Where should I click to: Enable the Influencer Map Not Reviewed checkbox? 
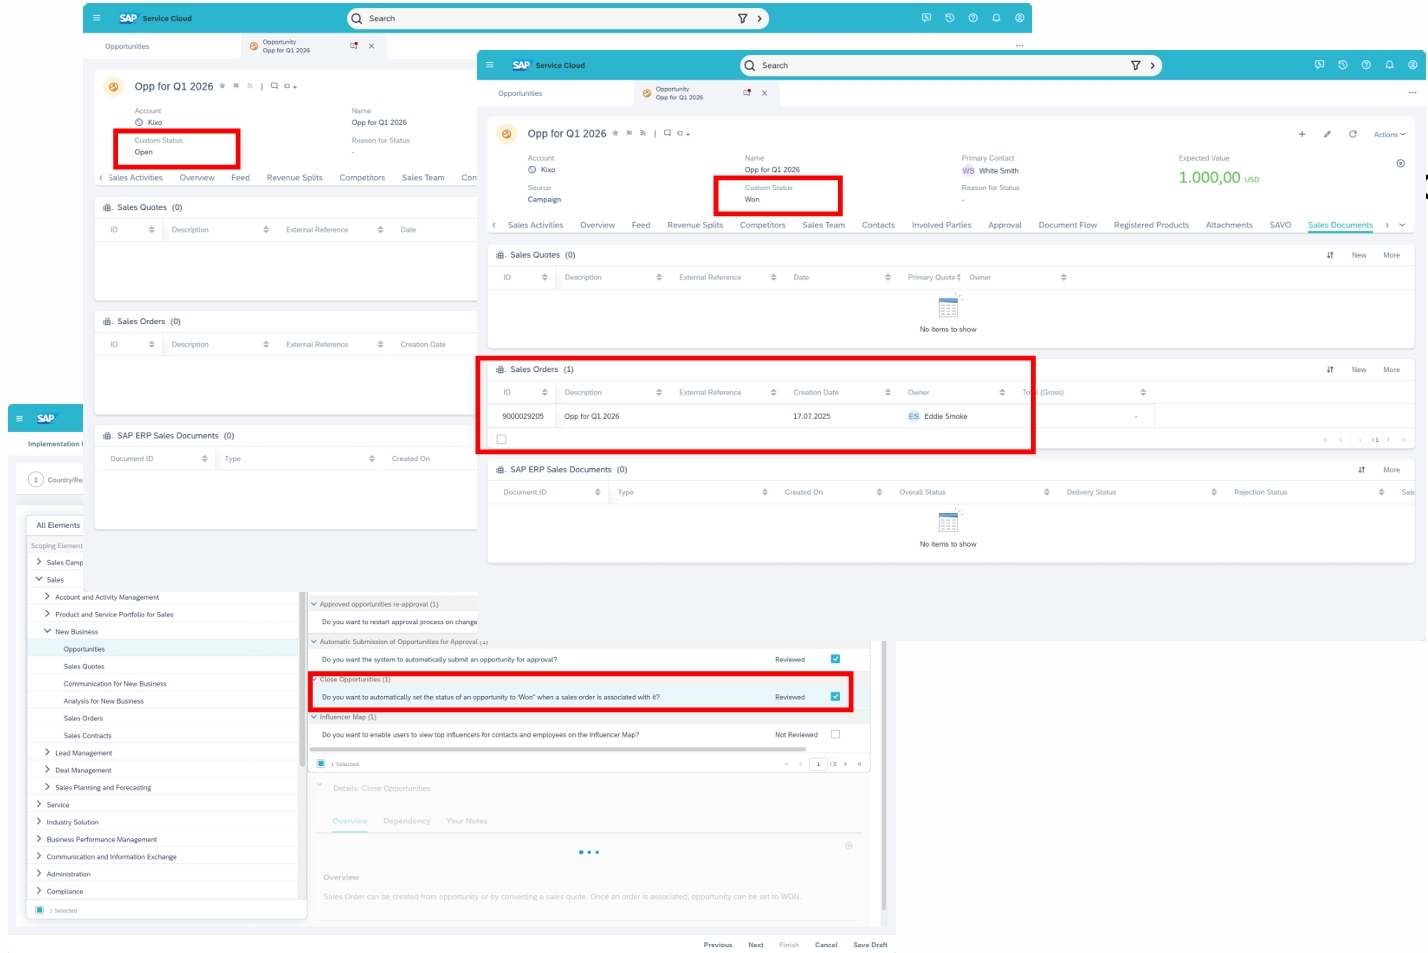(x=835, y=734)
